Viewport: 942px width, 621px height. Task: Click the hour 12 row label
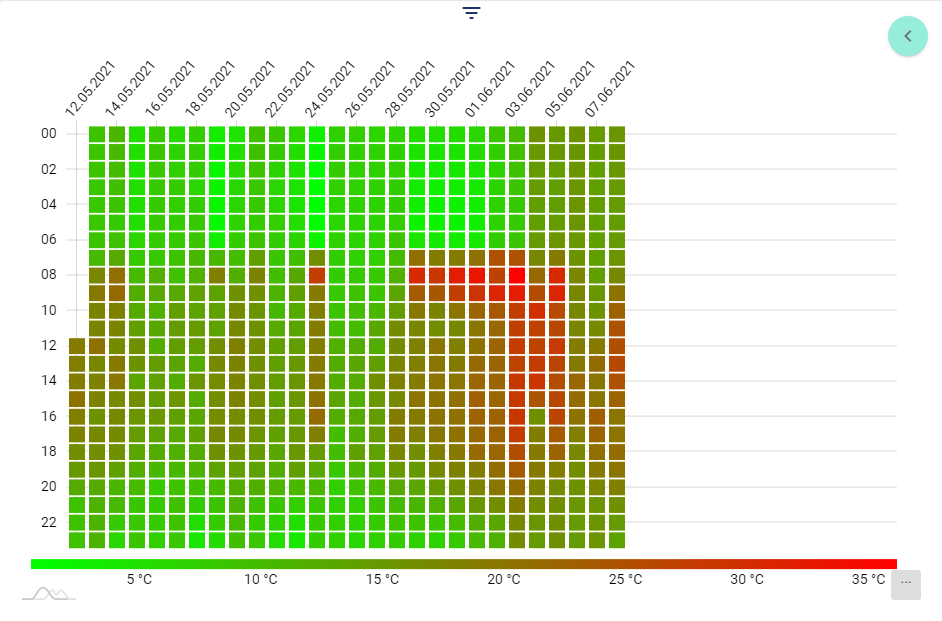[x=48, y=346]
